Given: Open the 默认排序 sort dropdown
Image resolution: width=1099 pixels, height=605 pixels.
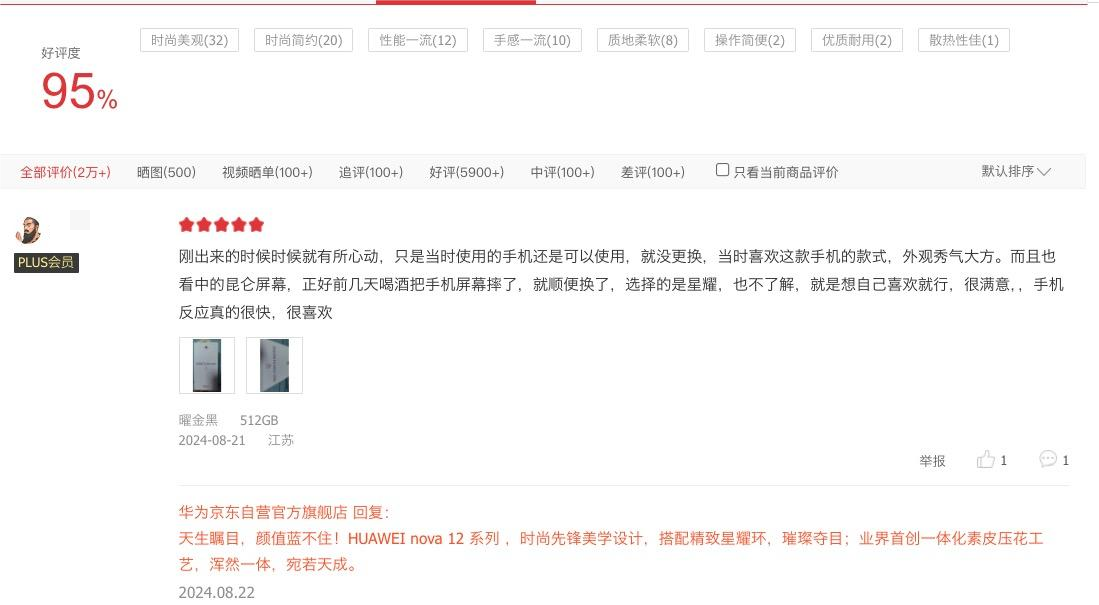Looking at the screenshot, I should pos(1016,171).
